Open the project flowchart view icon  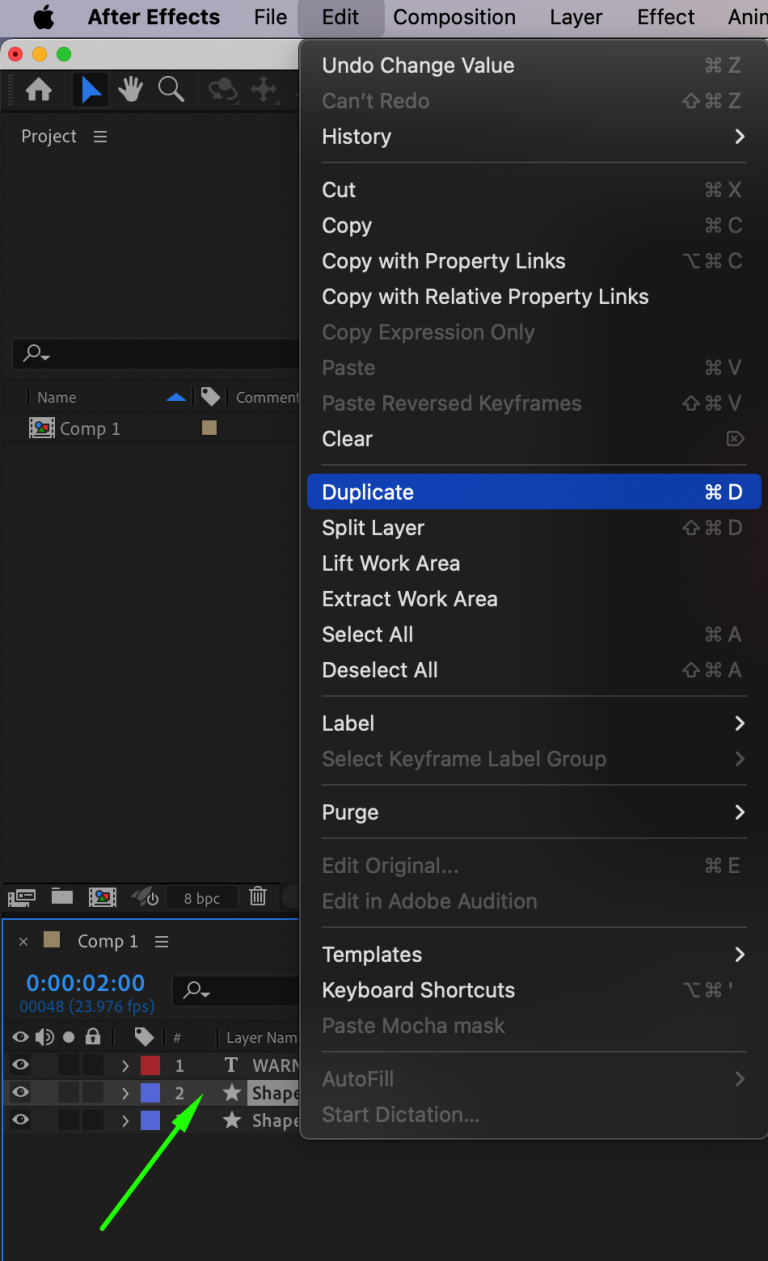coord(21,897)
